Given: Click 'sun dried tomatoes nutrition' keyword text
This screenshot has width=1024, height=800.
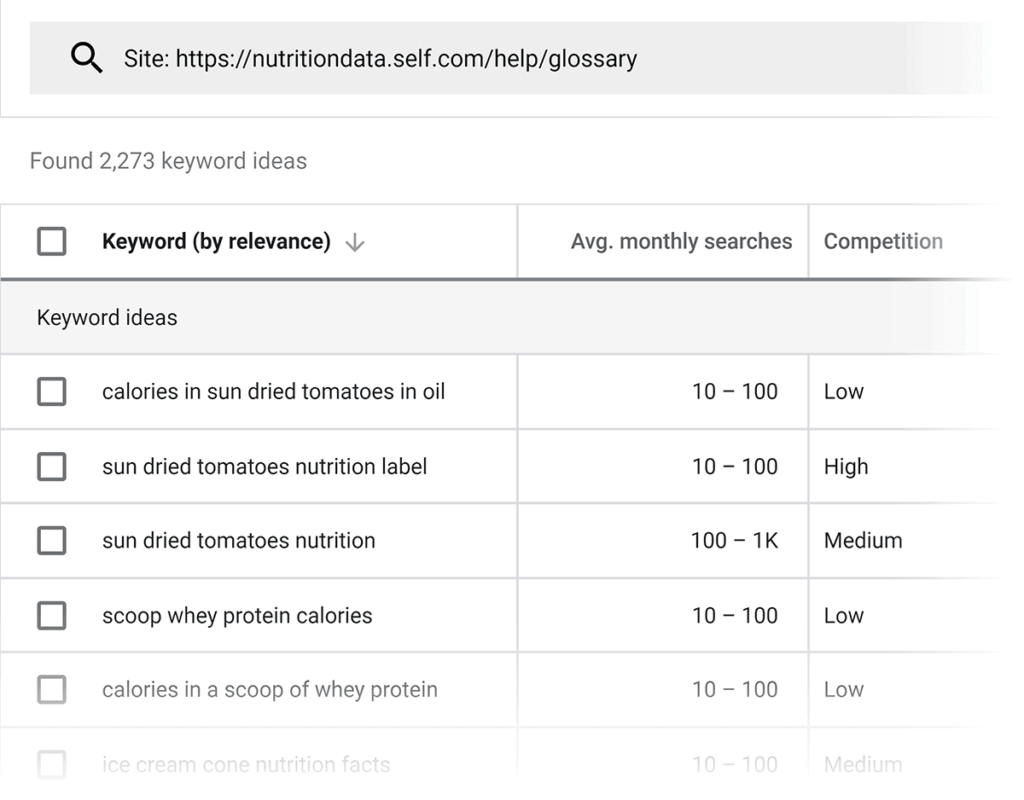Looking at the screenshot, I should tap(238, 541).
